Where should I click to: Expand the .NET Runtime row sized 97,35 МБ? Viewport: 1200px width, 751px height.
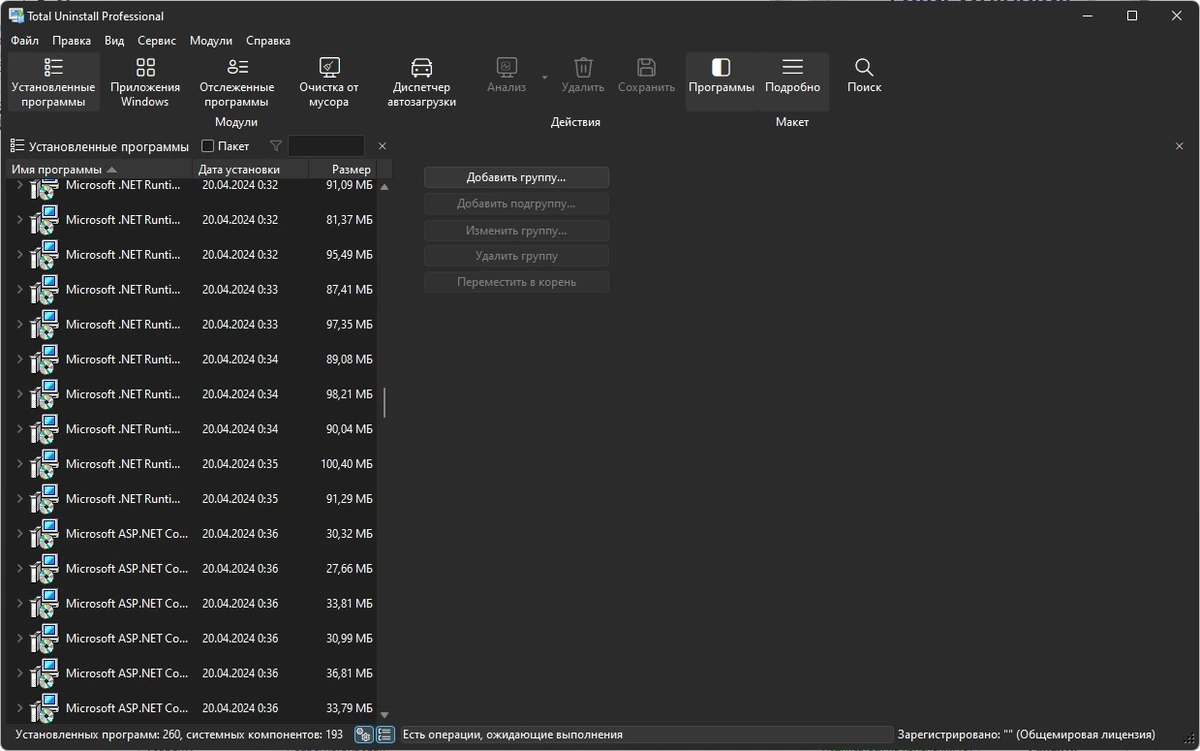tap(19, 325)
